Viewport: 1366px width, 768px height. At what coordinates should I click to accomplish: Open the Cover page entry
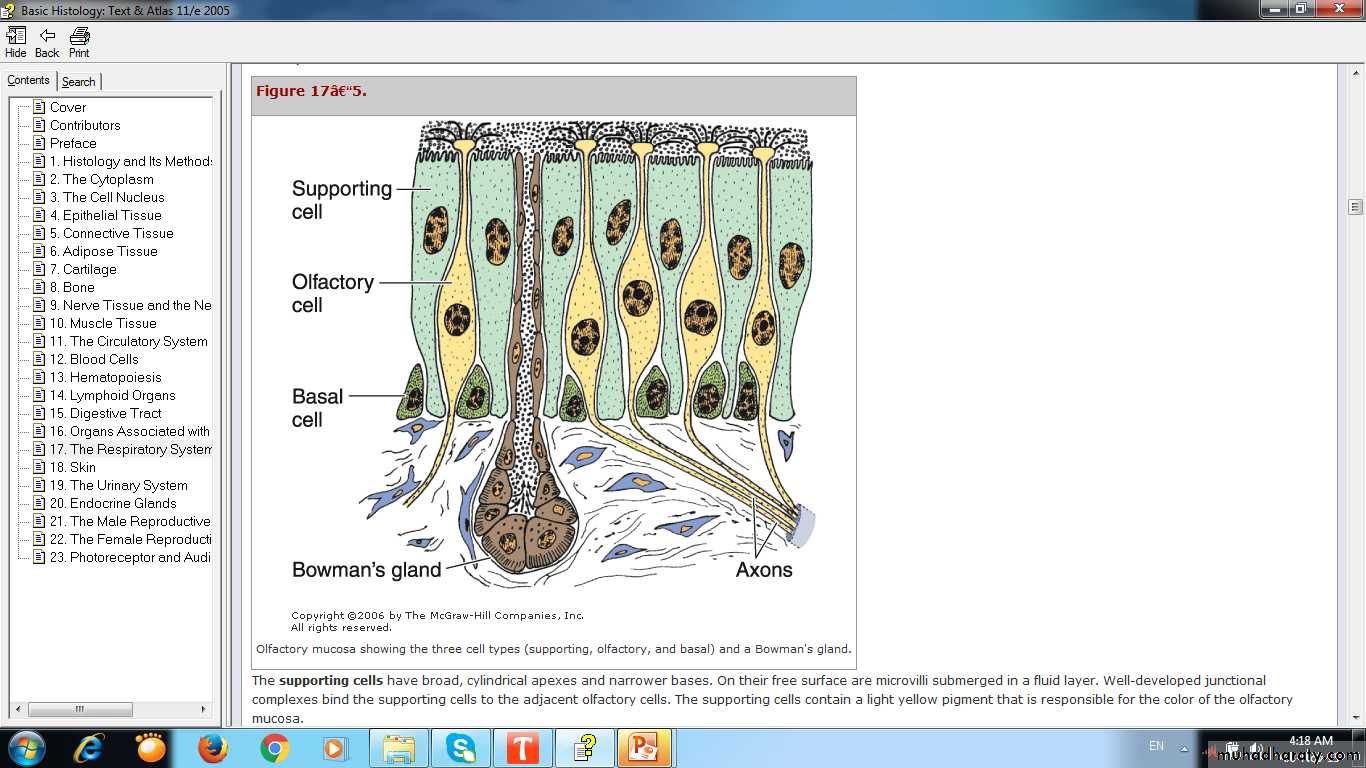(x=68, y=107)
